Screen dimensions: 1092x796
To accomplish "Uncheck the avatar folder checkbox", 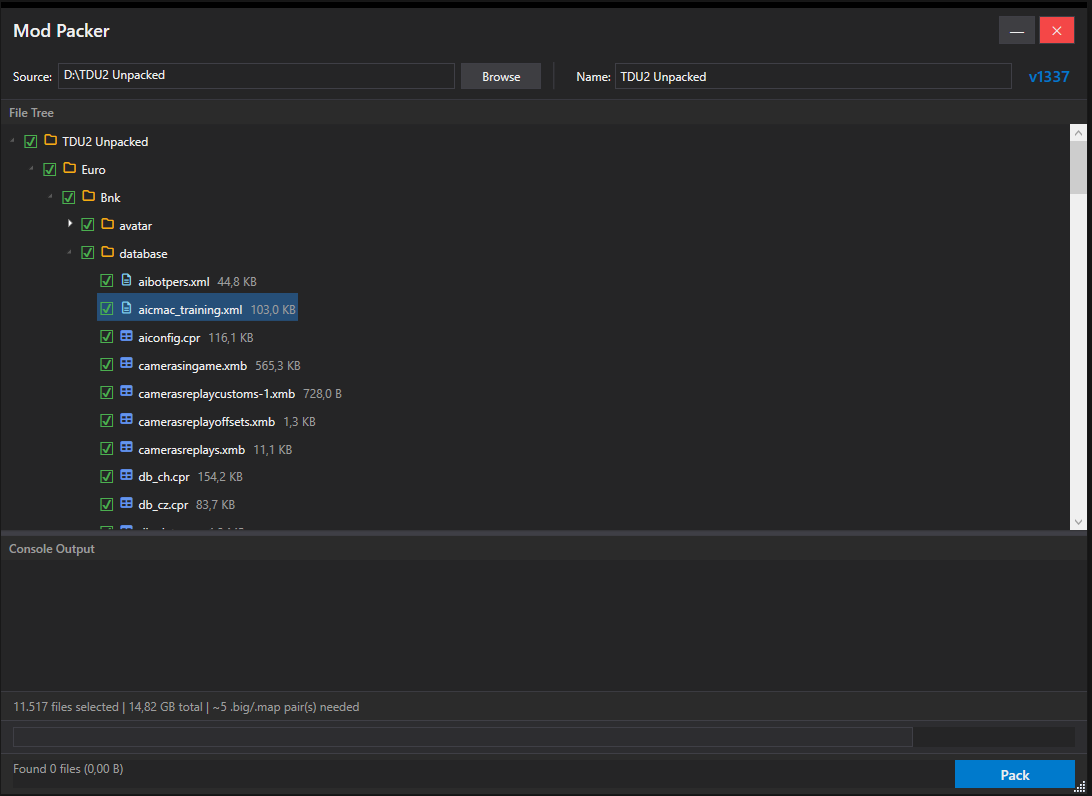I will pyautogui.click(x=87, y=225).
